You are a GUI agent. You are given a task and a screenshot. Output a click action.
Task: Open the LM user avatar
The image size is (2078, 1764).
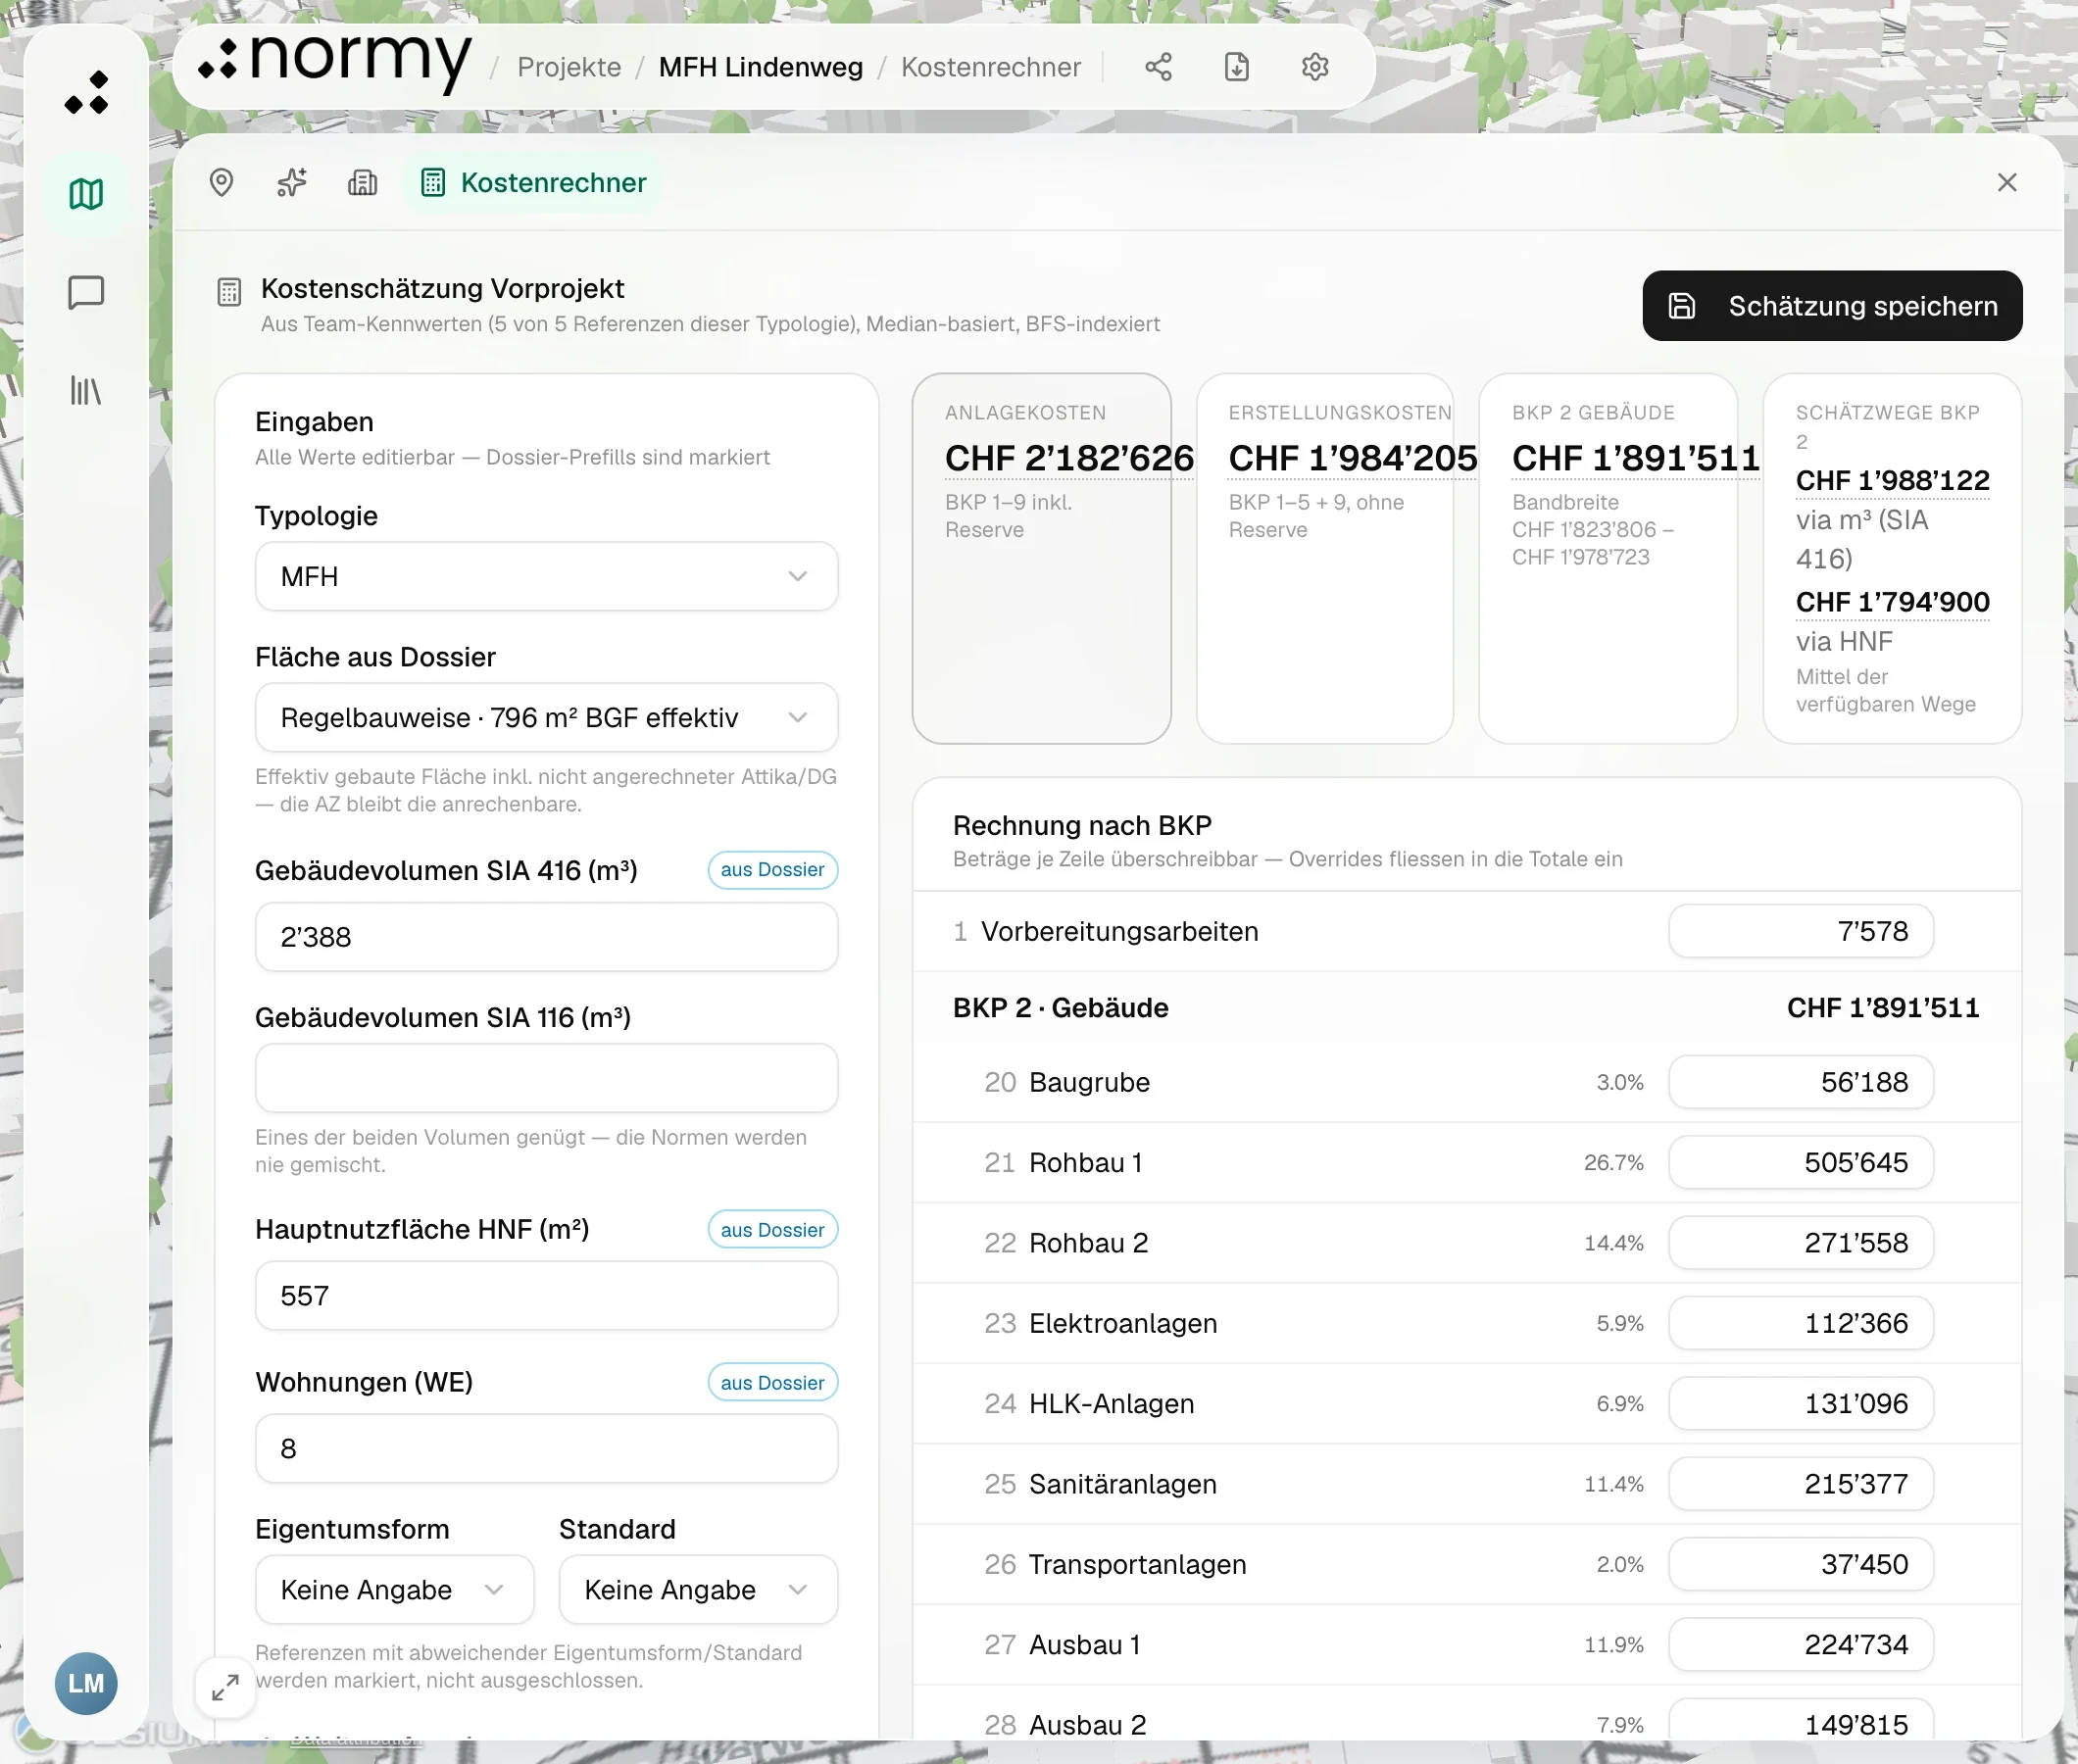click(86, 1683)
